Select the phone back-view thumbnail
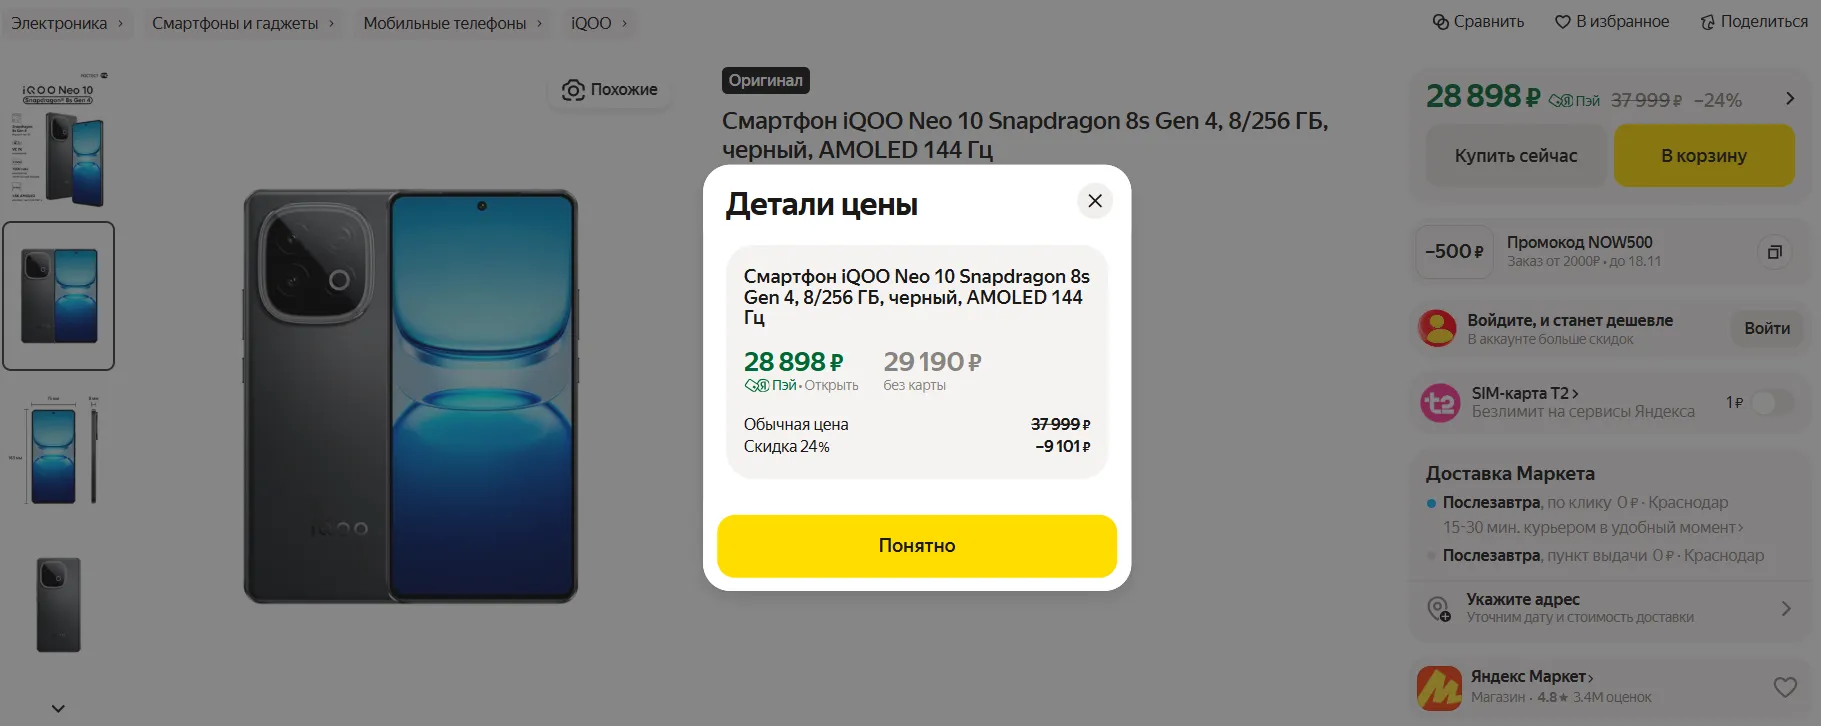1821x726 pixels. (x=59, y=605)
